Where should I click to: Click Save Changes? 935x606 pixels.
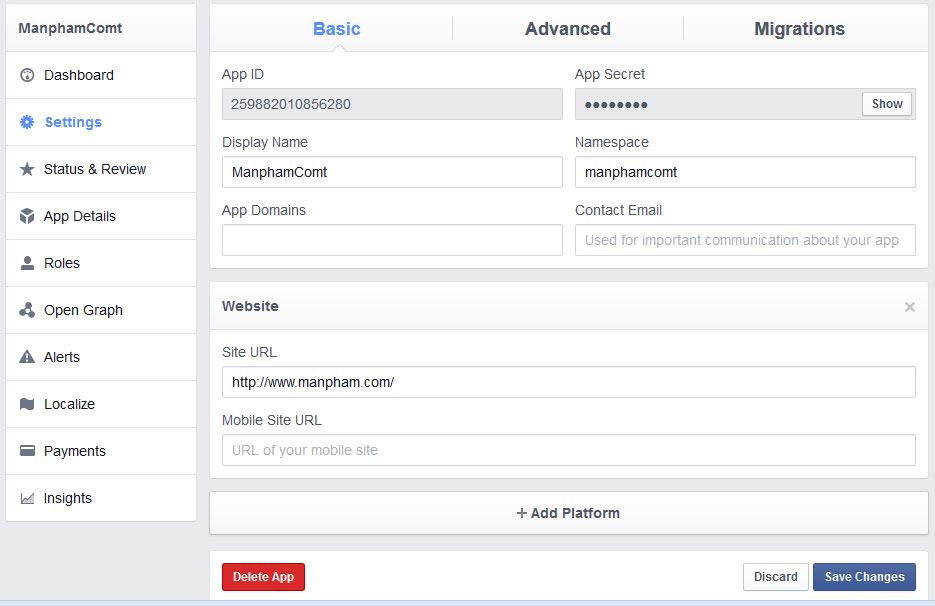coord(864,577)
